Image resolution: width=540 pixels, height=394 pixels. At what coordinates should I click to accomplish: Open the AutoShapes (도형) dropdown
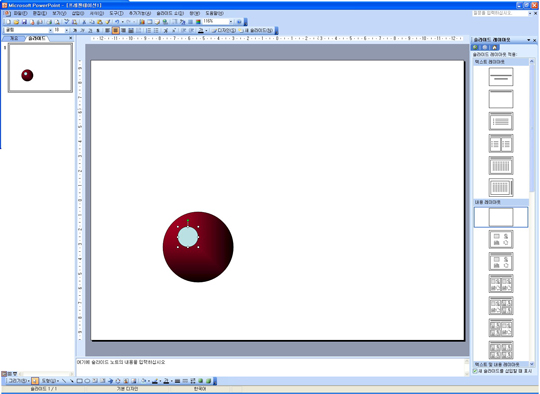[50, 381]
